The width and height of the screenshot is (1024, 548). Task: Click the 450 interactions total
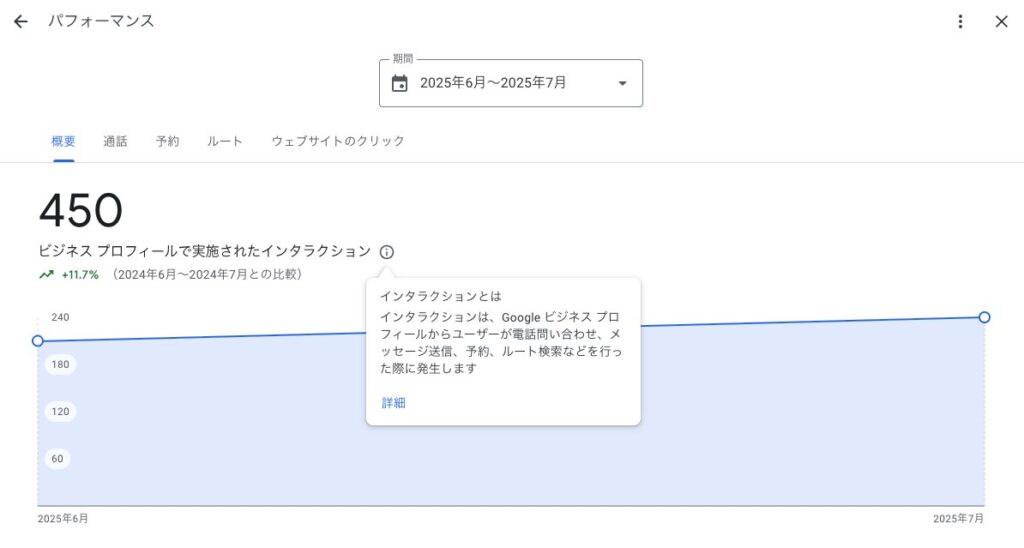point(81,210)
